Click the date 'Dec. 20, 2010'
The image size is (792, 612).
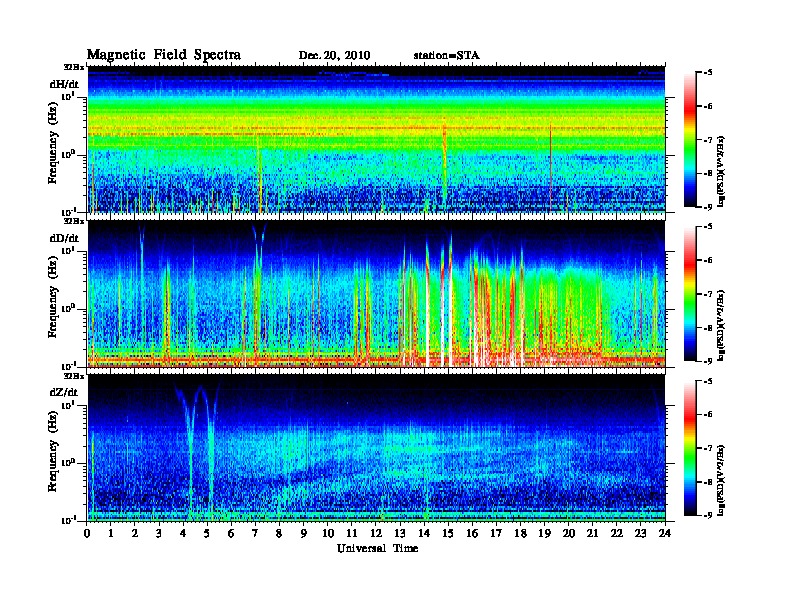[x=334, y=56]
